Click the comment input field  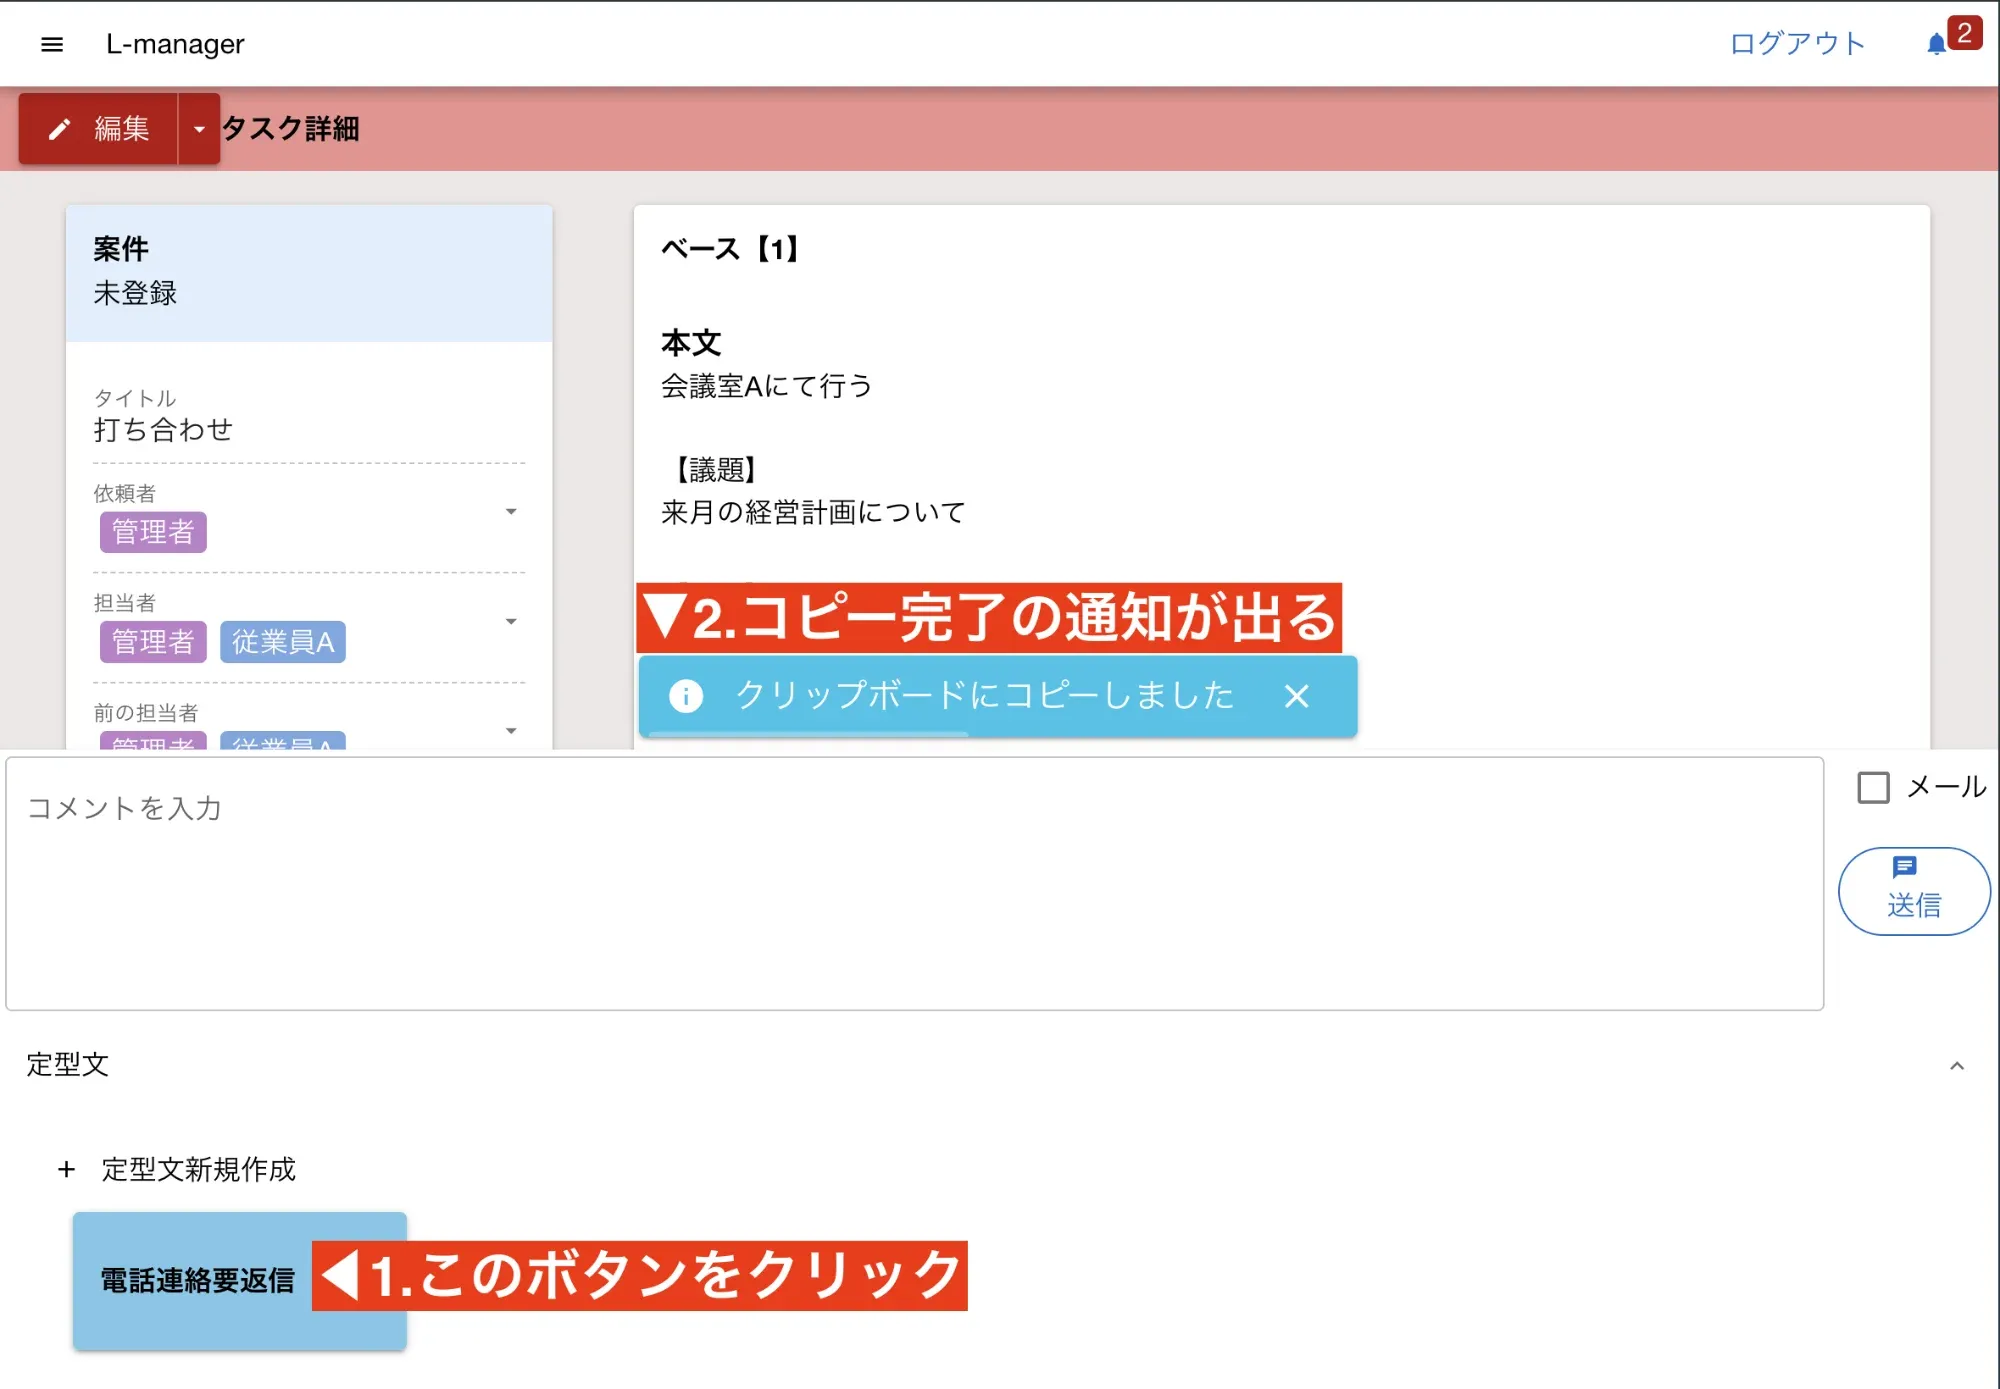[x=914, y=883]
